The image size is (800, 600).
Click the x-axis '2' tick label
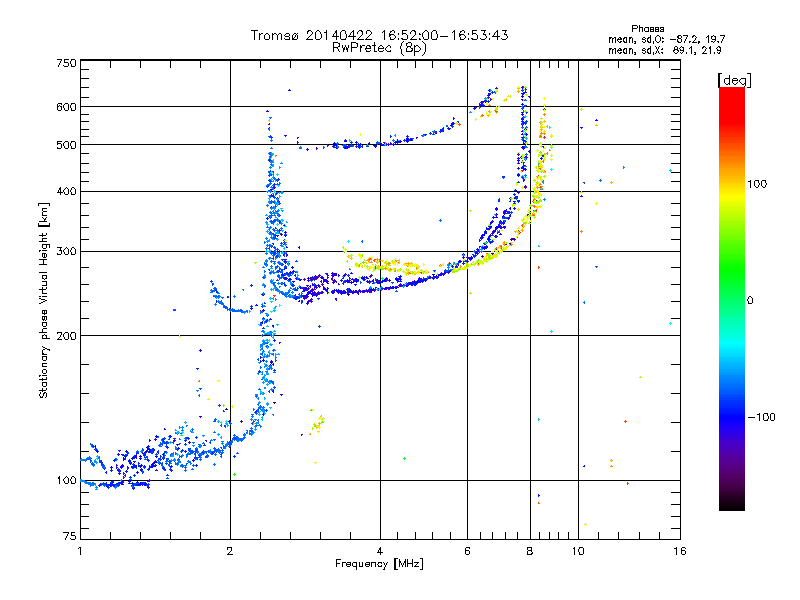click(230, 551)
